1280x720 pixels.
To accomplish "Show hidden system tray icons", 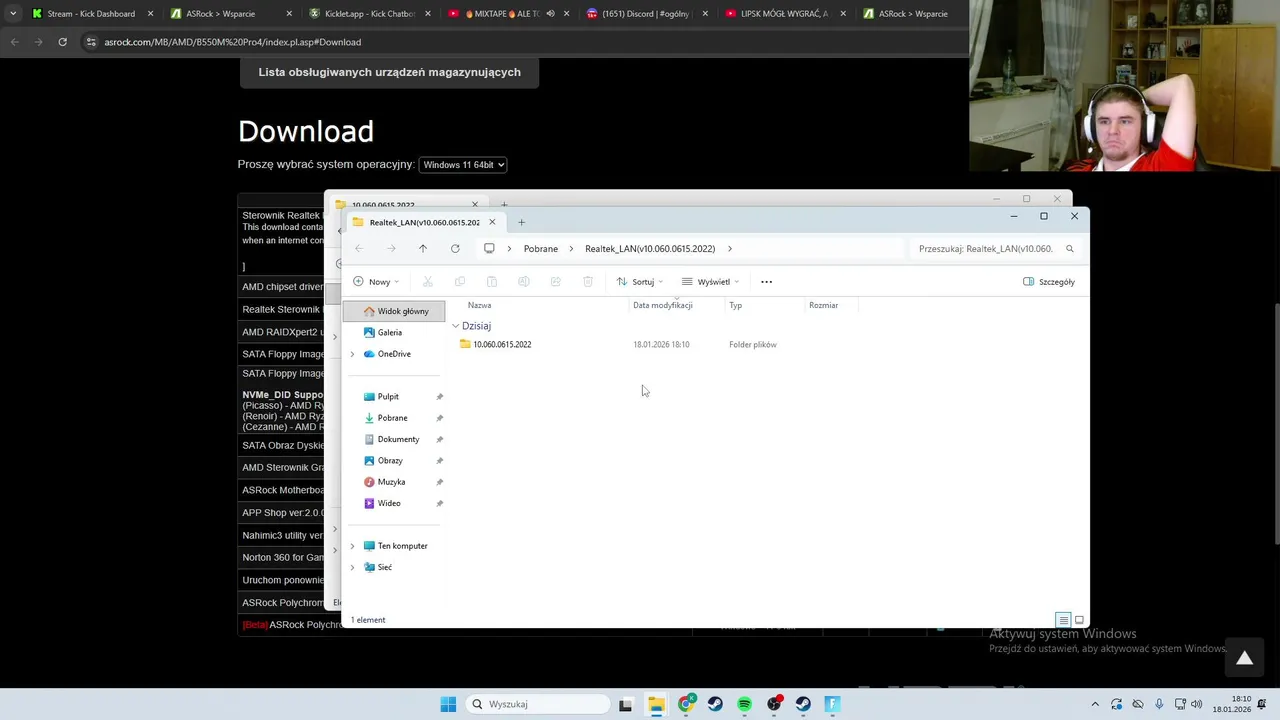I will [x=1095, y=704].
